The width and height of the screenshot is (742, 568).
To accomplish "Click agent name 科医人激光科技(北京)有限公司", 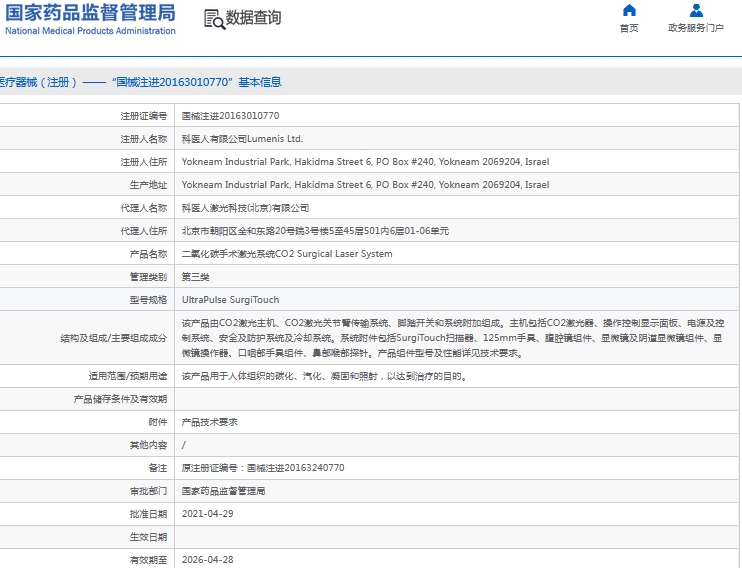I will 245,208.
